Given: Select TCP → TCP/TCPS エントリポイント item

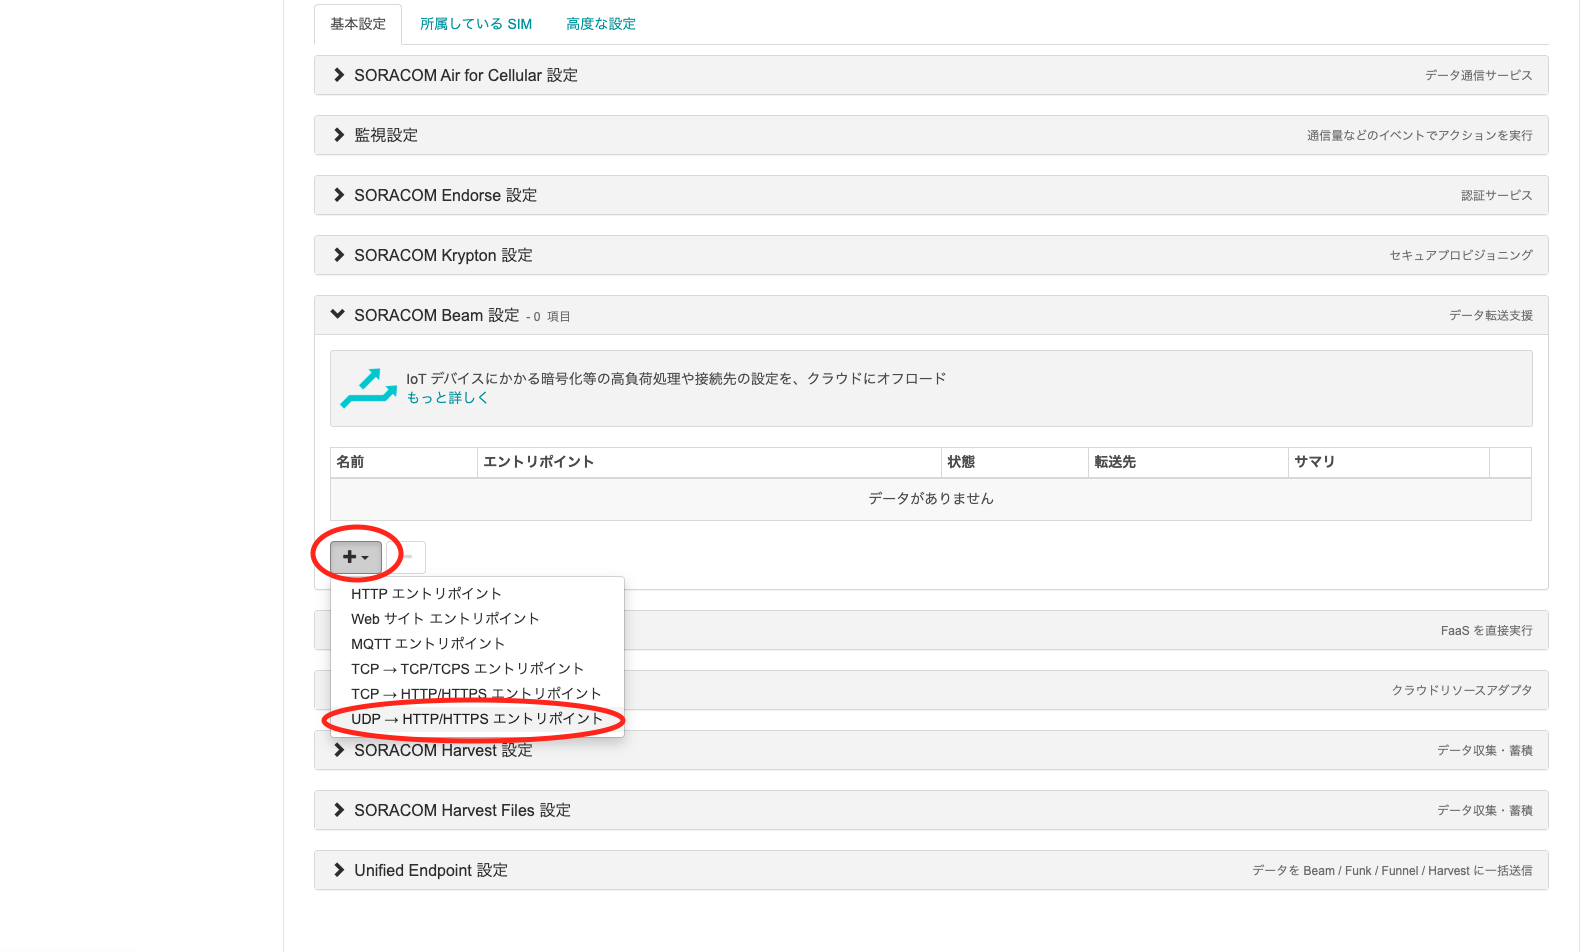Looking at the screenshot, I should (x=477, y=669).
